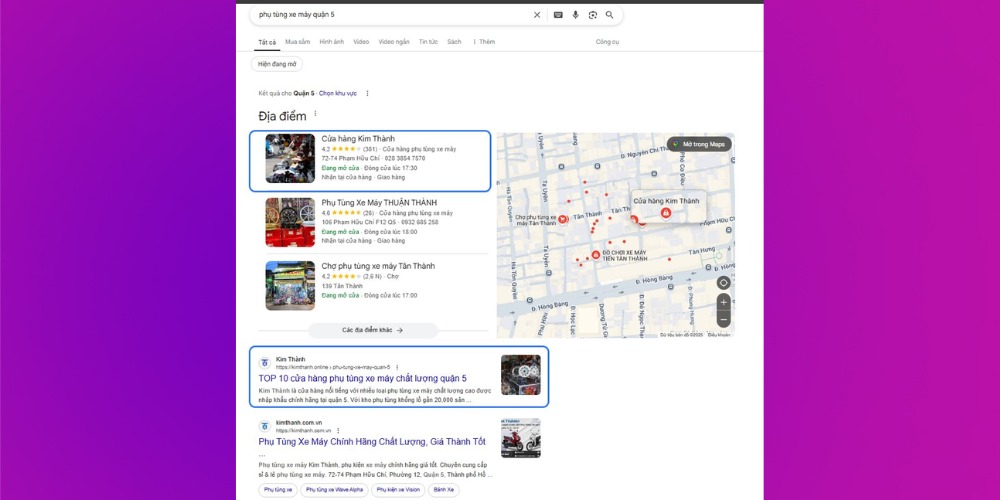Zoom out on the map with minus

[723, 320]
